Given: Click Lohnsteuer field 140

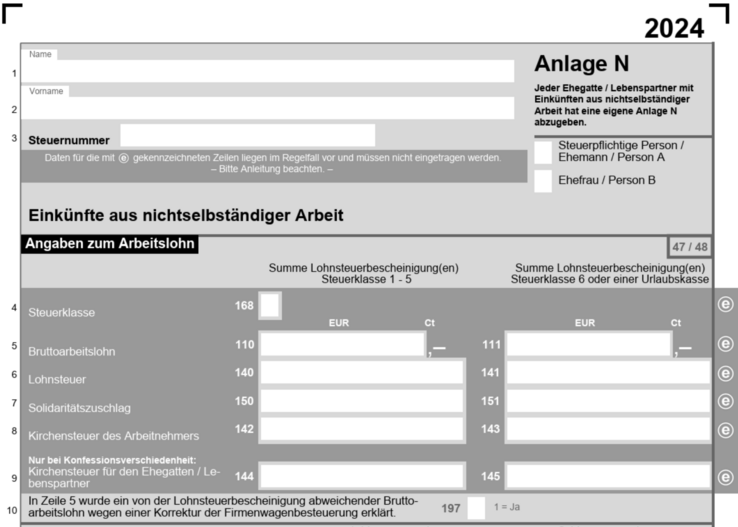Looking at the screenshot, I should [x=362, y=373].
